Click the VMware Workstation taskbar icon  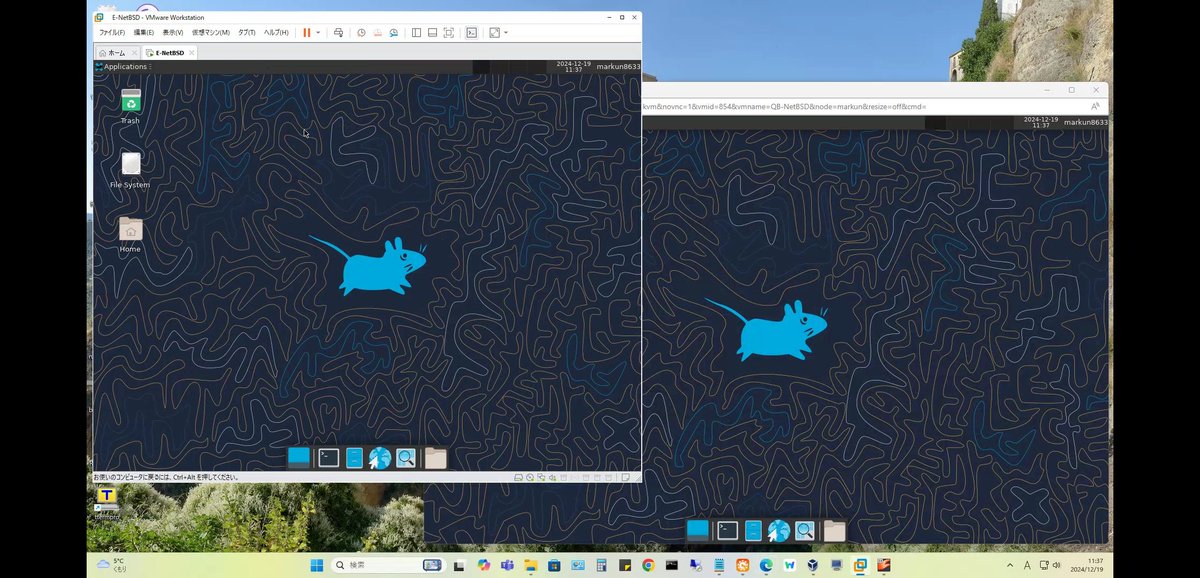coord(860,565)
